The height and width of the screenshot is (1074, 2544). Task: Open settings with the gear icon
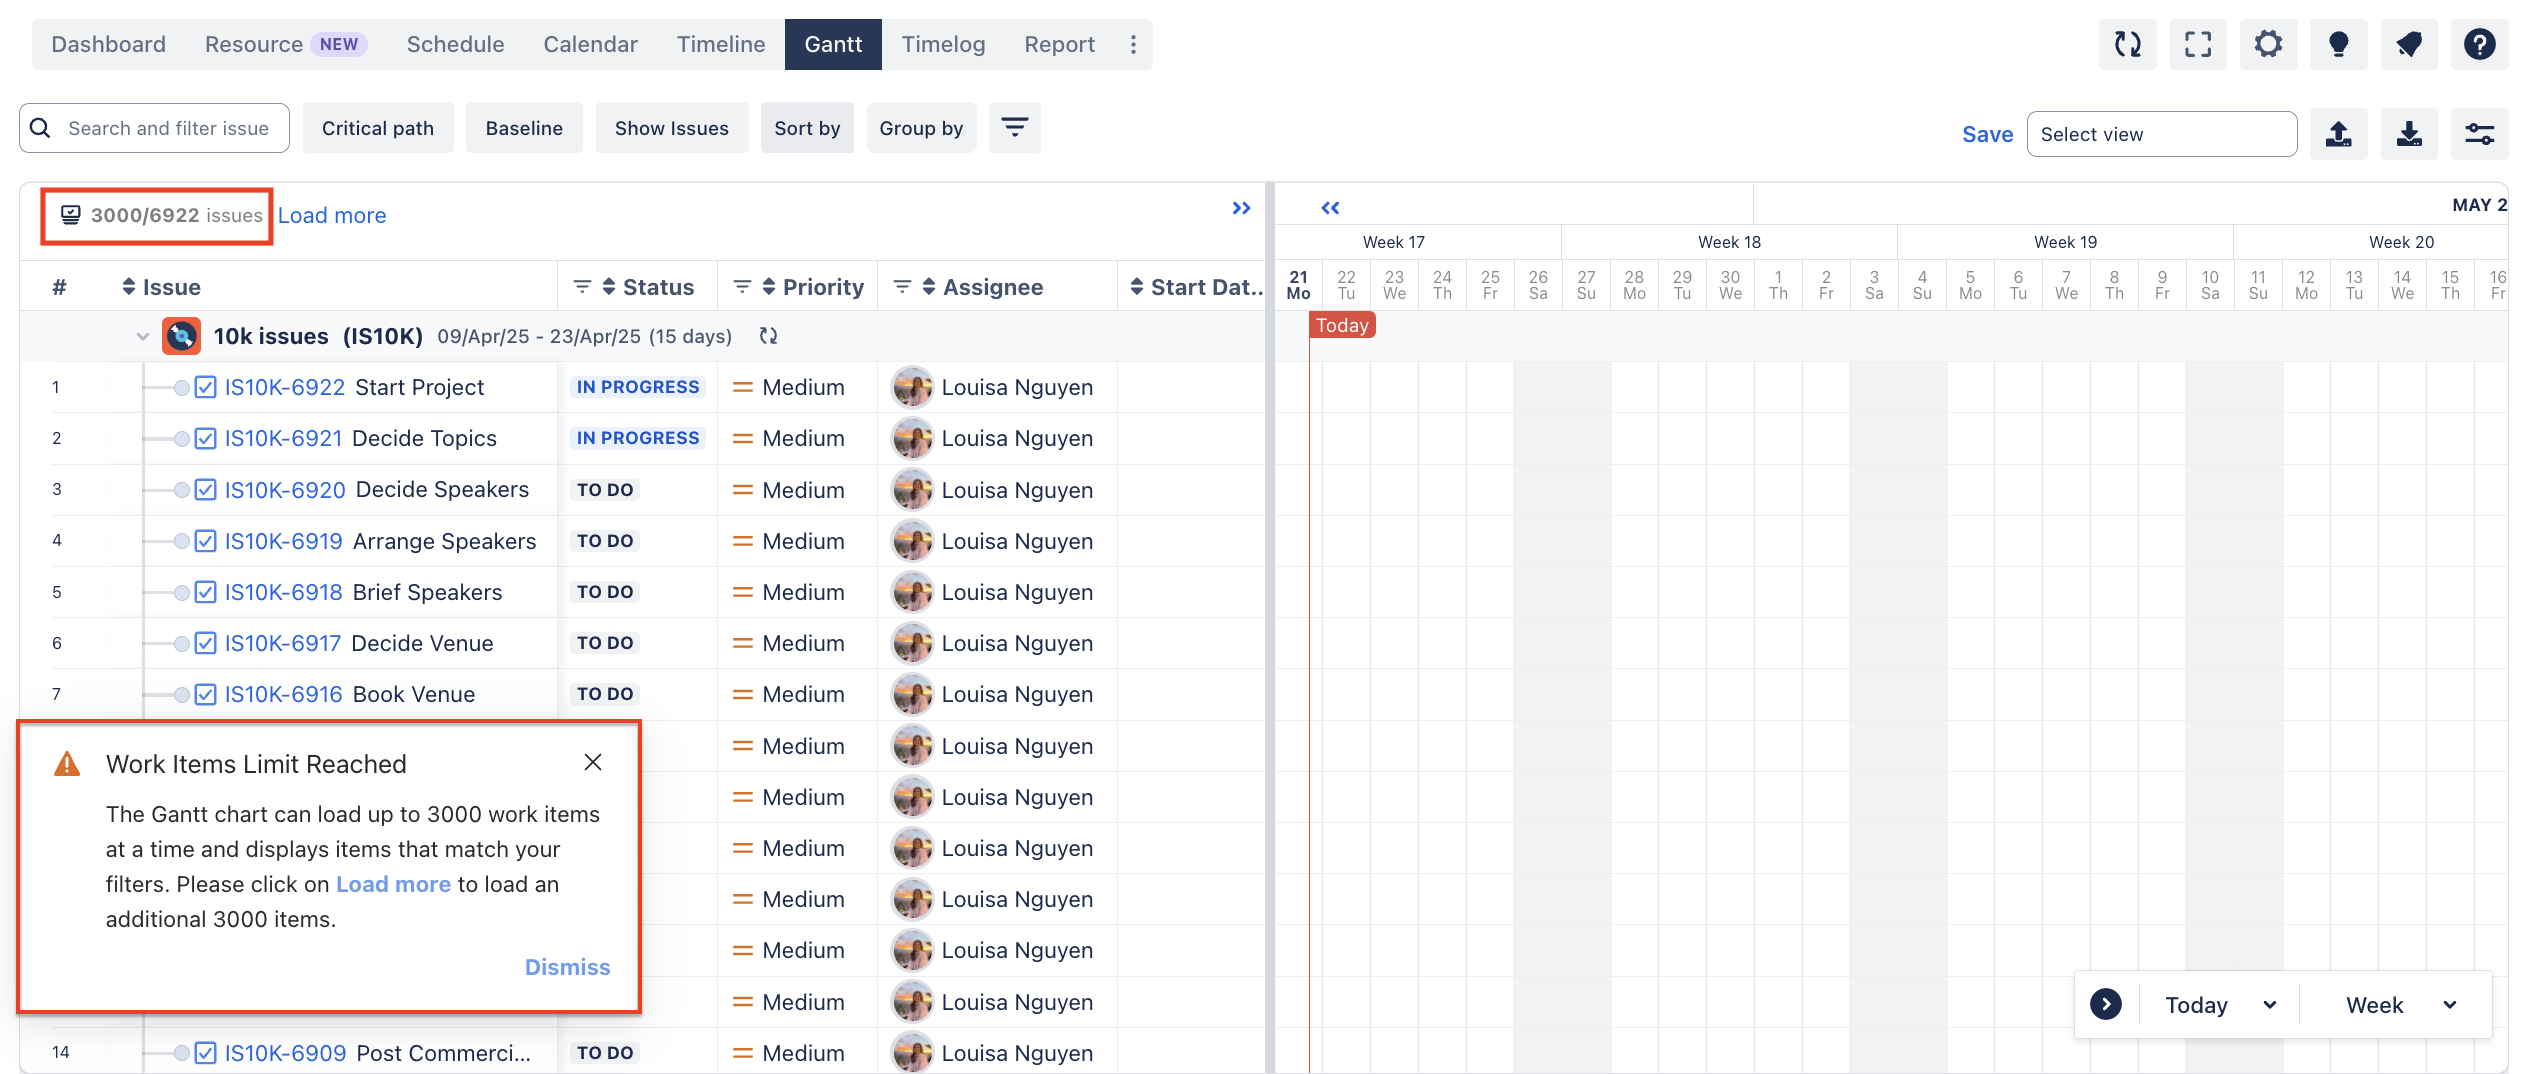point(2268,44)
